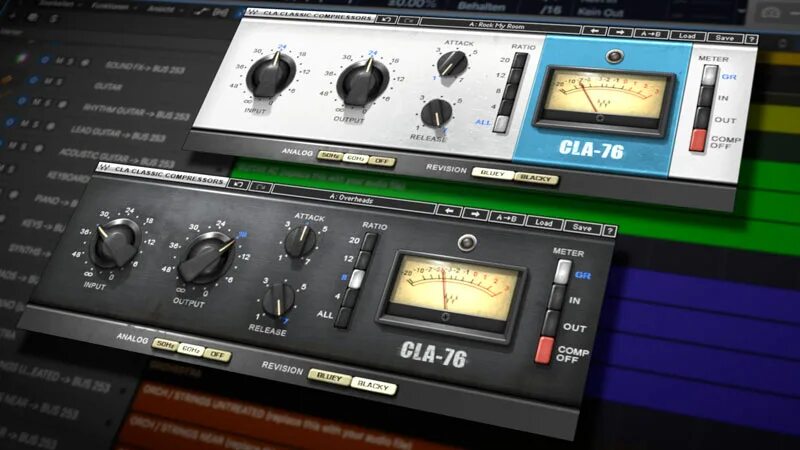
Task: Set analog 60Hz on silver CLA-76
Action: [355, 158]
